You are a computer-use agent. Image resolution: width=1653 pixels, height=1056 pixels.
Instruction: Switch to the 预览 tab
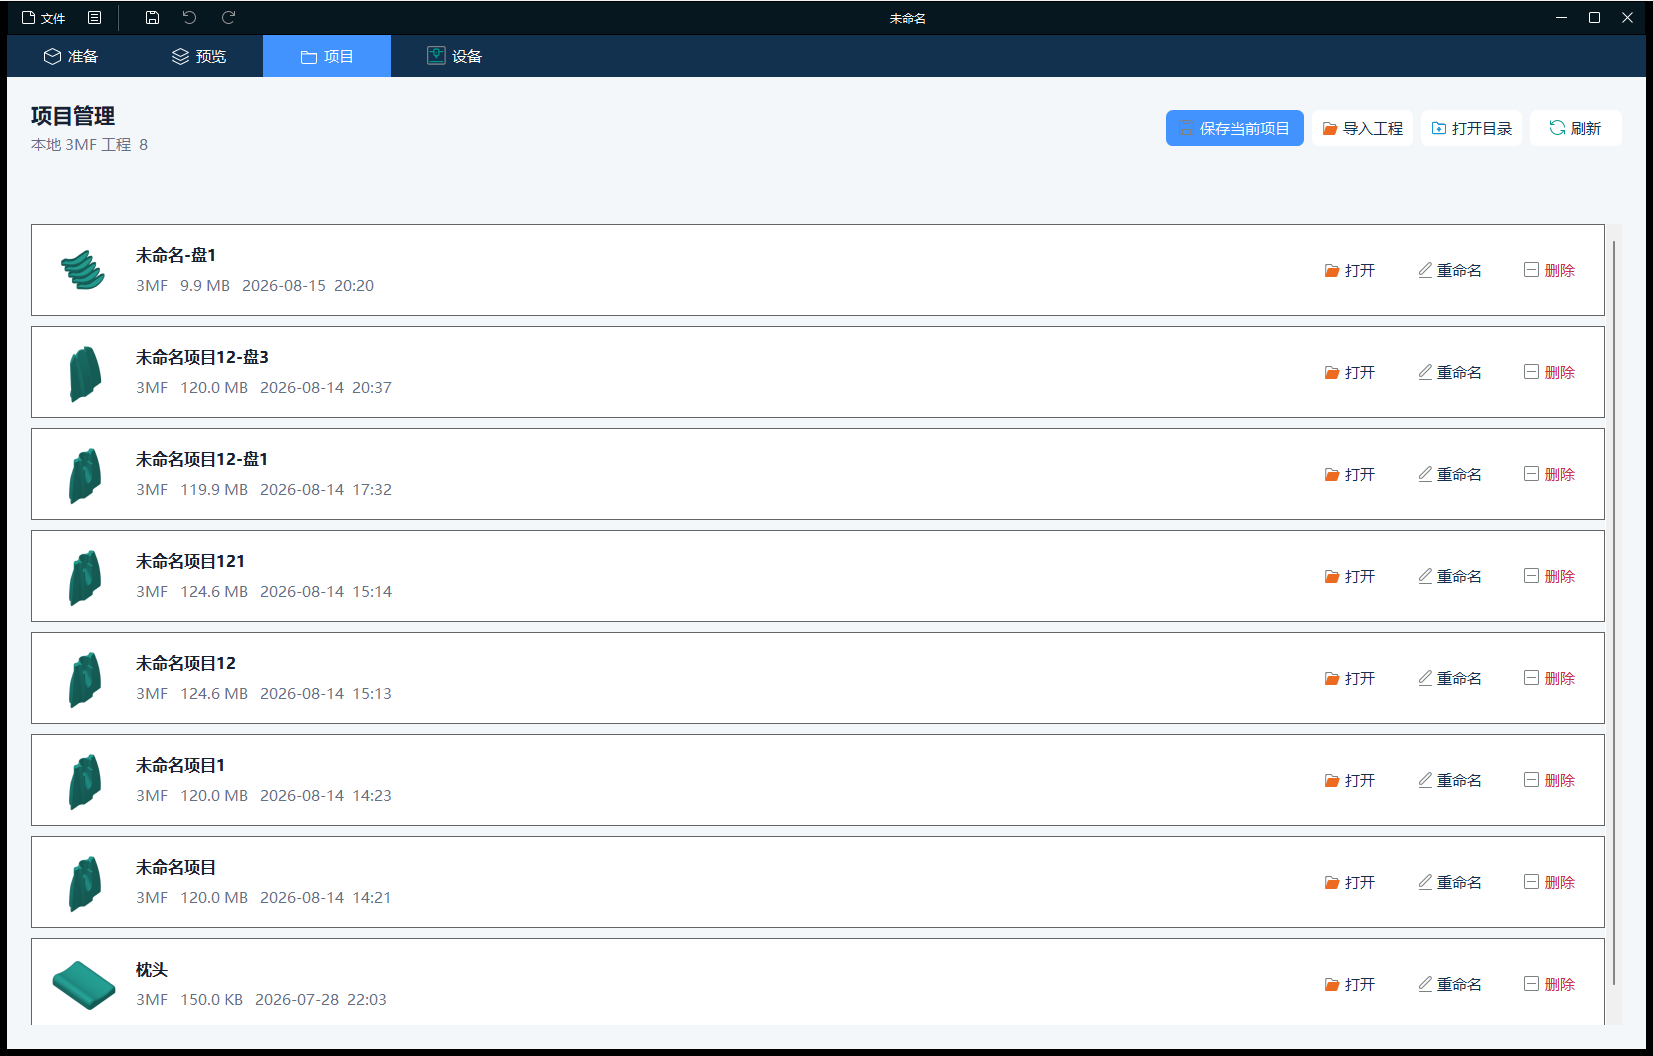tap(199, 56)
